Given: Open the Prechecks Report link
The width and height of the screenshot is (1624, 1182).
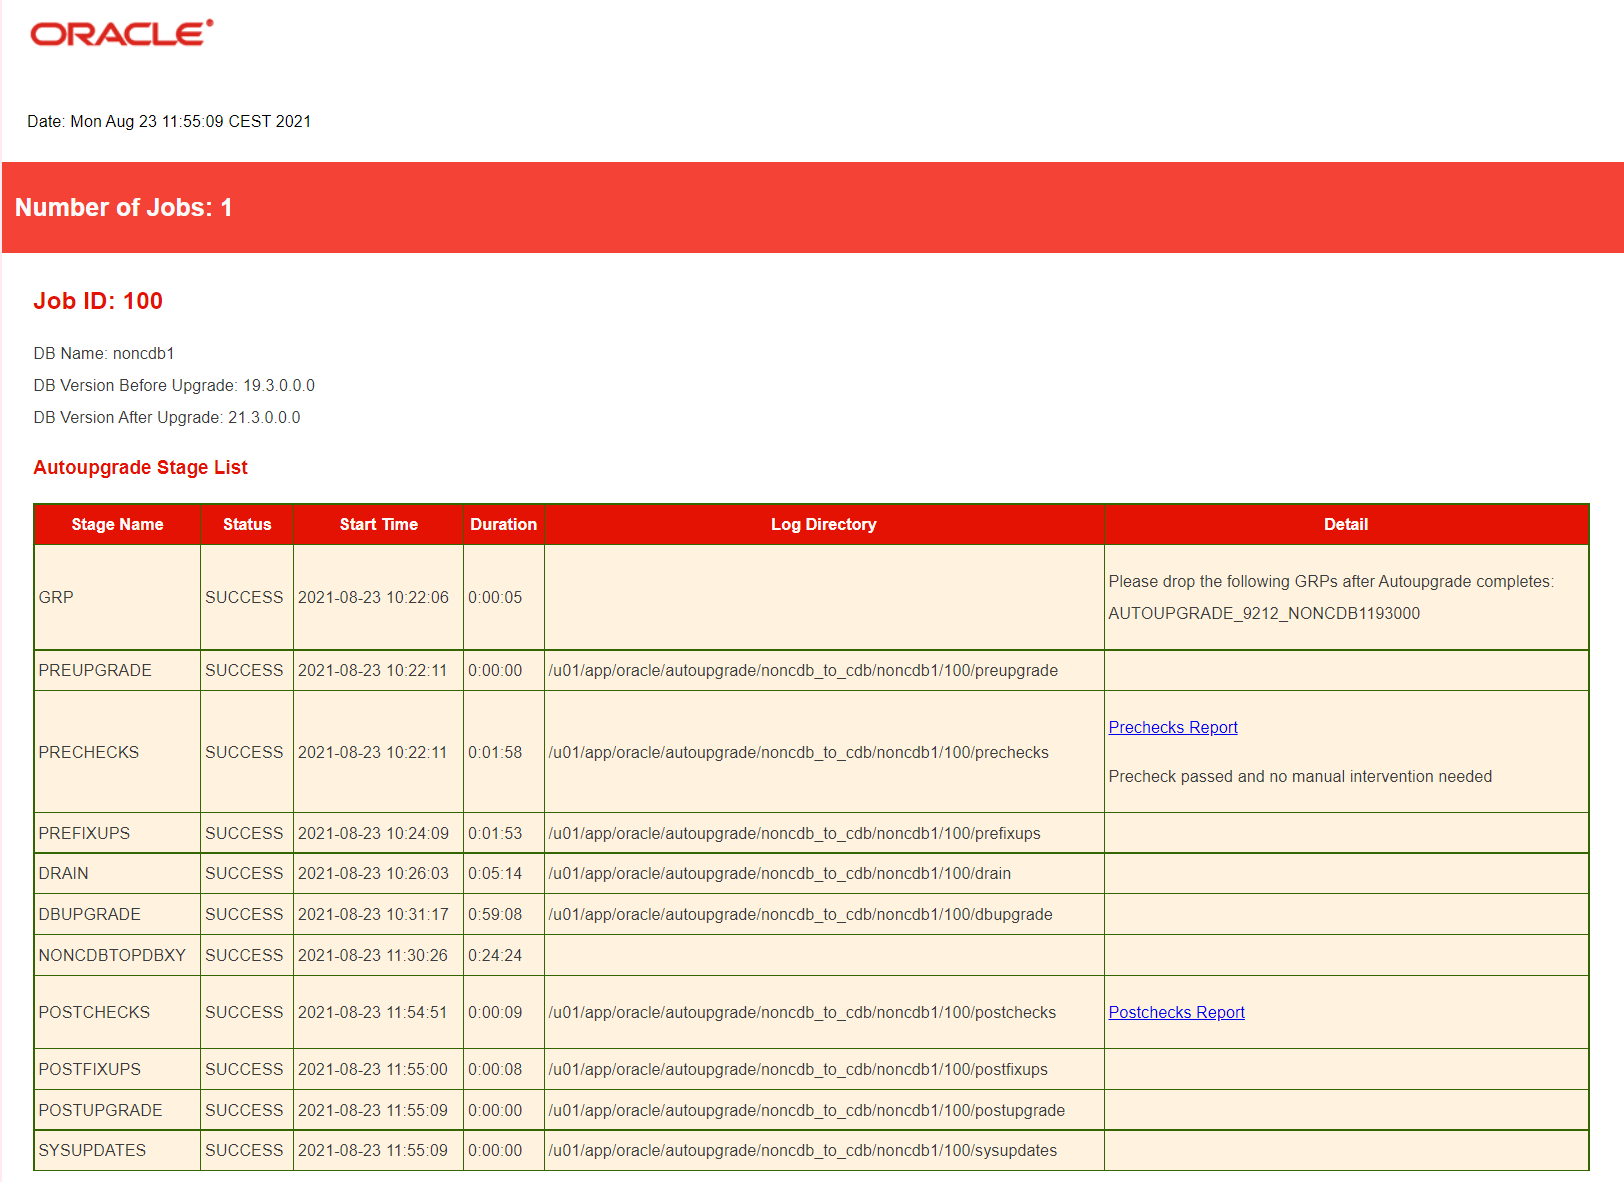Looking at the screenshot, I should 1173,727.
